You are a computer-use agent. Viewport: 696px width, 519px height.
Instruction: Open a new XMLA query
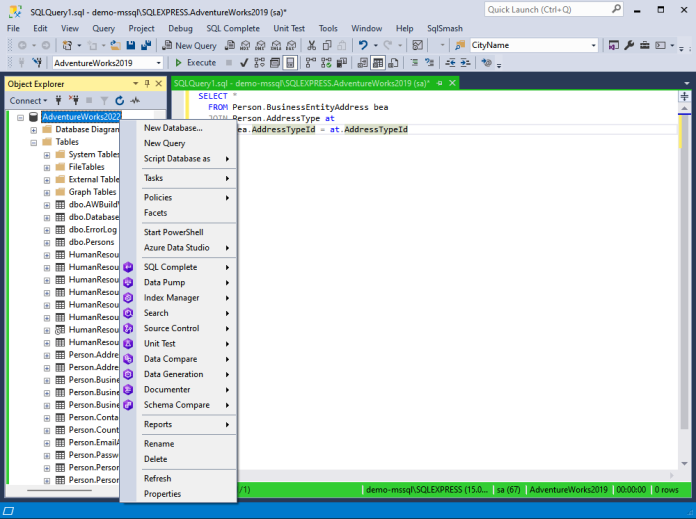pos(276,45)
